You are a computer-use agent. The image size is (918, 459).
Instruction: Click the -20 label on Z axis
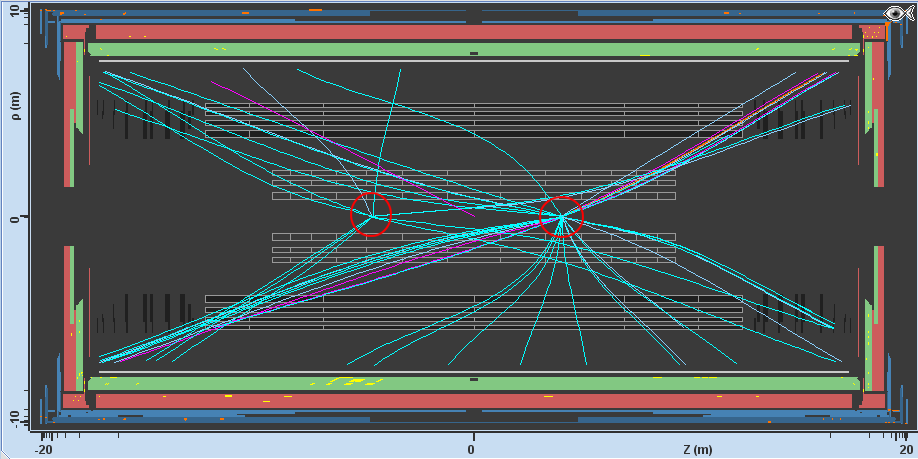click(x=44, y=449)
